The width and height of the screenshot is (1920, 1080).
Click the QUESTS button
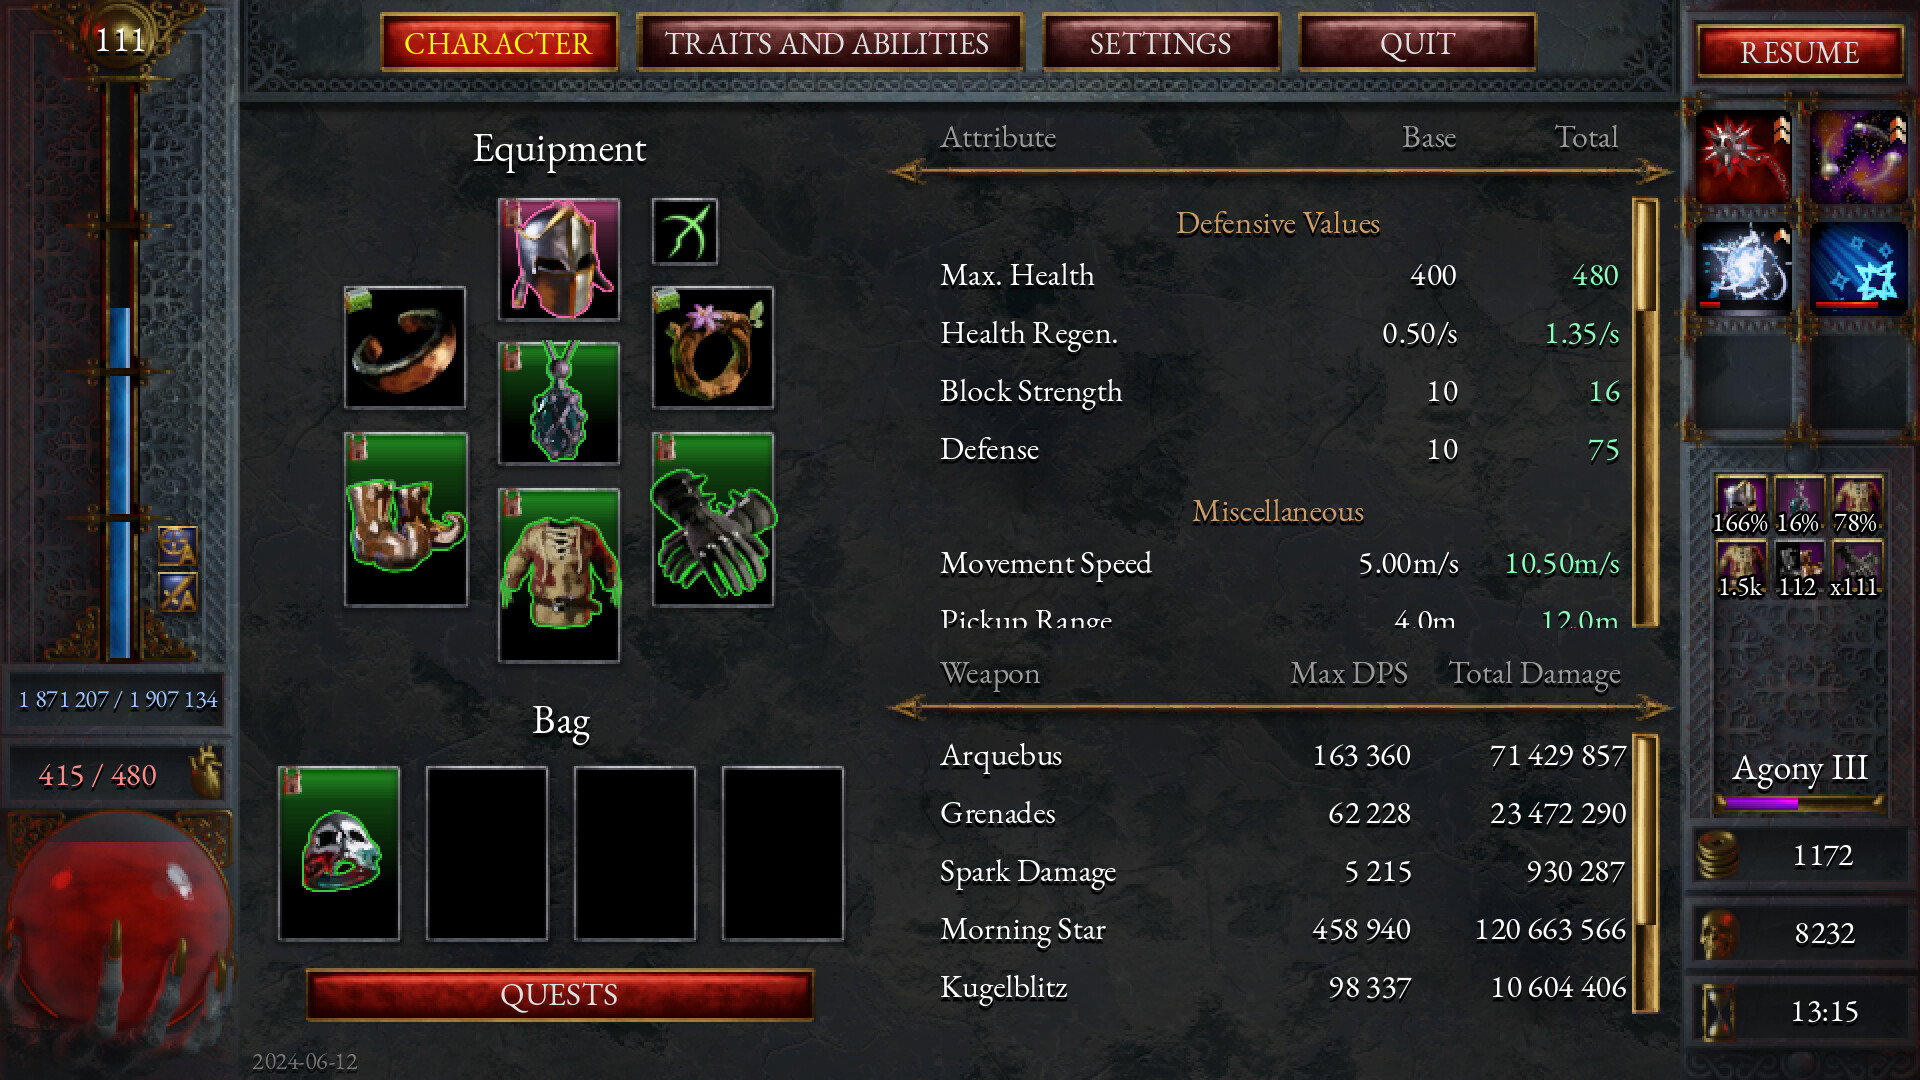(x=560, y=993)
